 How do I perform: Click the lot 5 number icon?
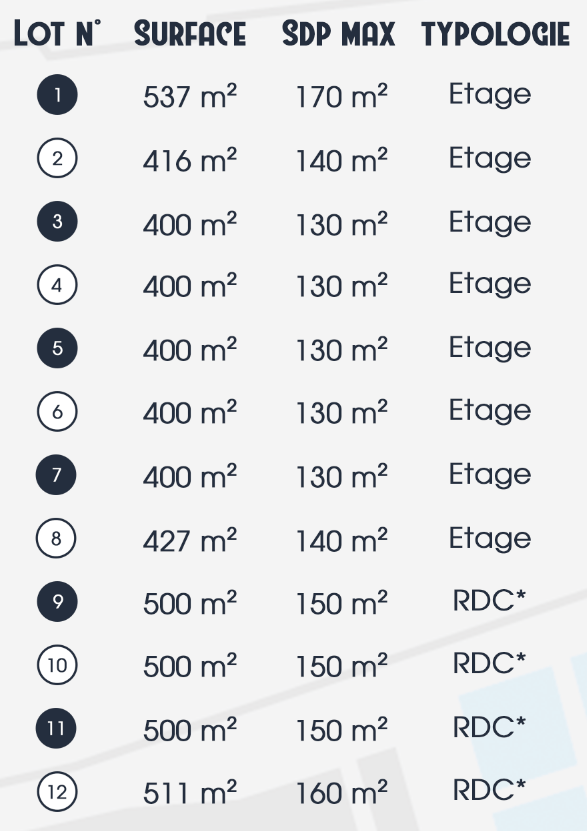(57, 348)
